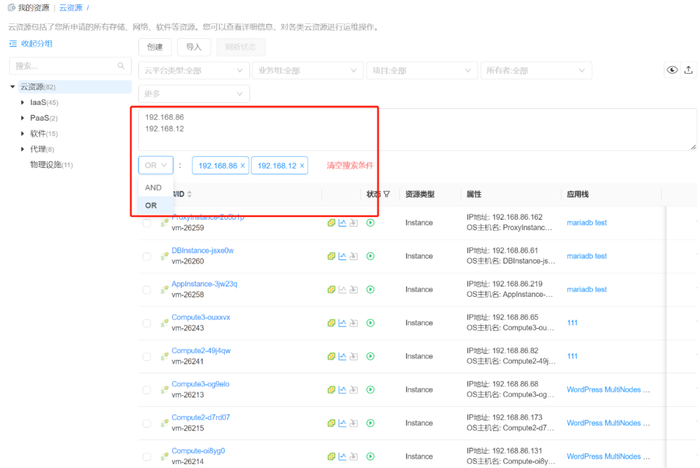
Task: Open the 云平台类型 filter dropdown
Action: coord(194,71)
